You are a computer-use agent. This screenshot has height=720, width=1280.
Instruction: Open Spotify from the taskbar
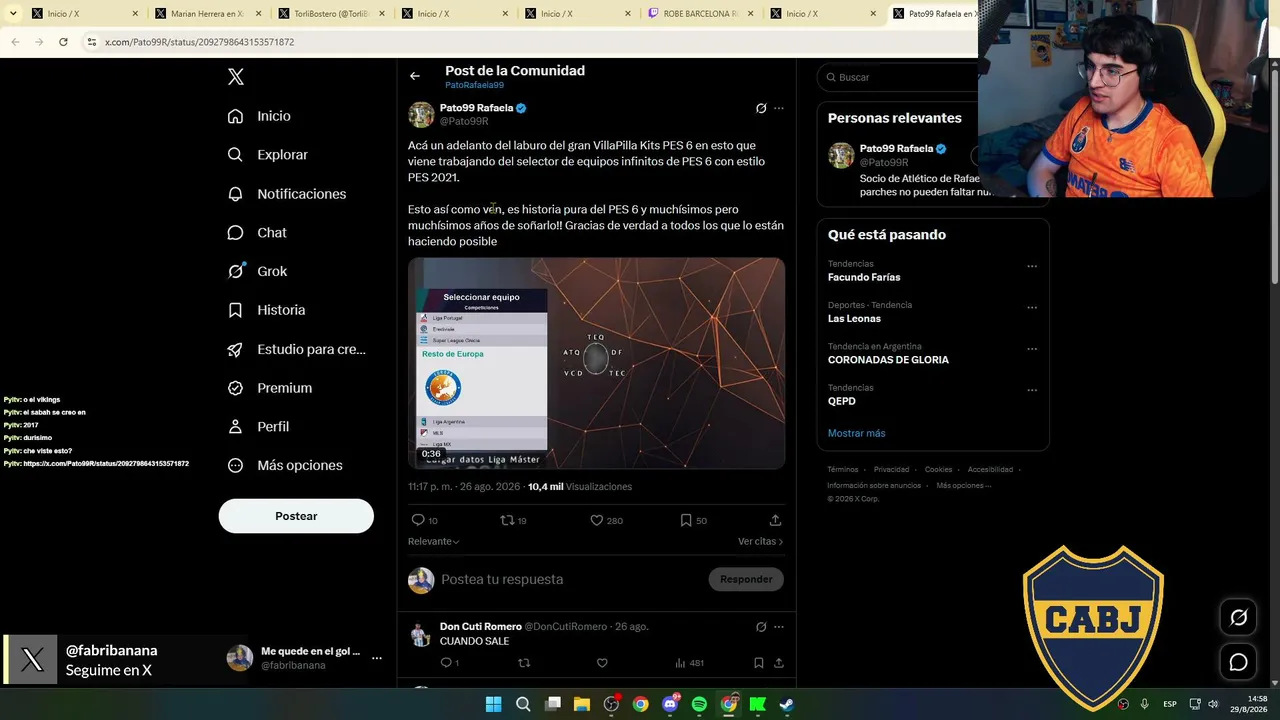click(699, 704)
